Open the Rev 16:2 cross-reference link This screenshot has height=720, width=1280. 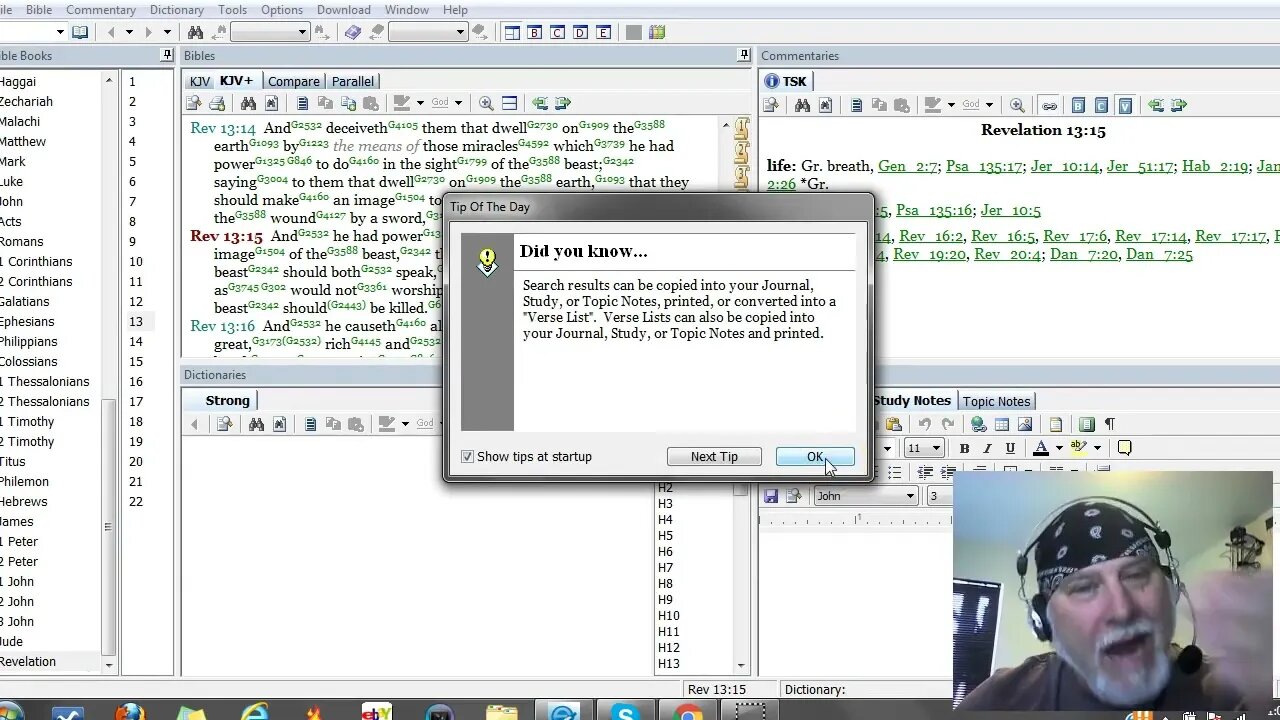click(931, 236)
